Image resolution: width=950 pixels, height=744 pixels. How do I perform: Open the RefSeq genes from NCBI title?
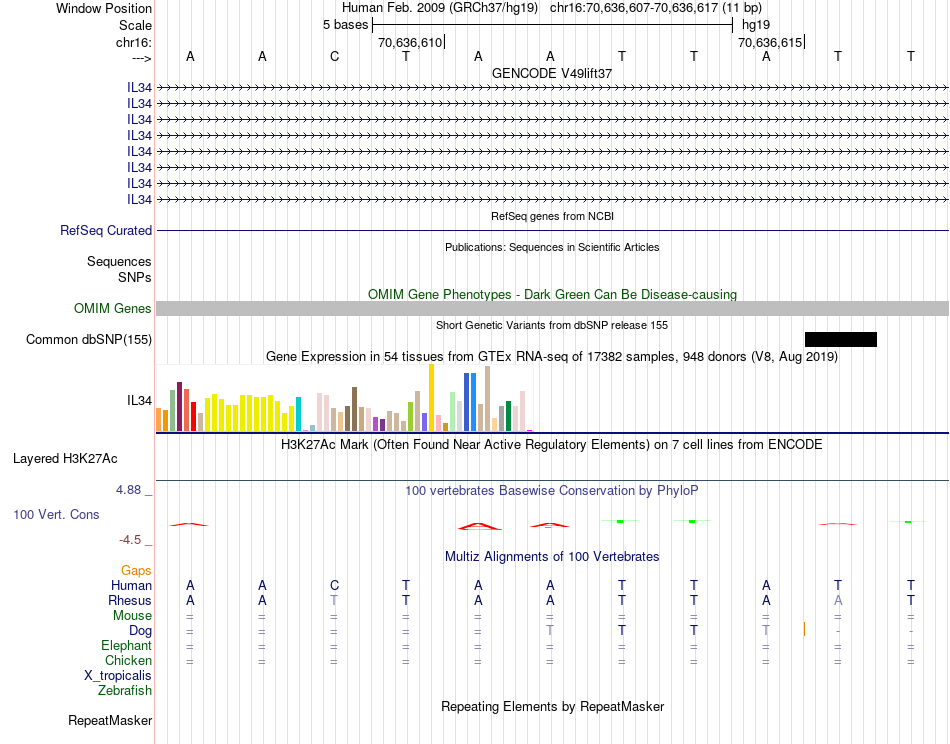552,216
